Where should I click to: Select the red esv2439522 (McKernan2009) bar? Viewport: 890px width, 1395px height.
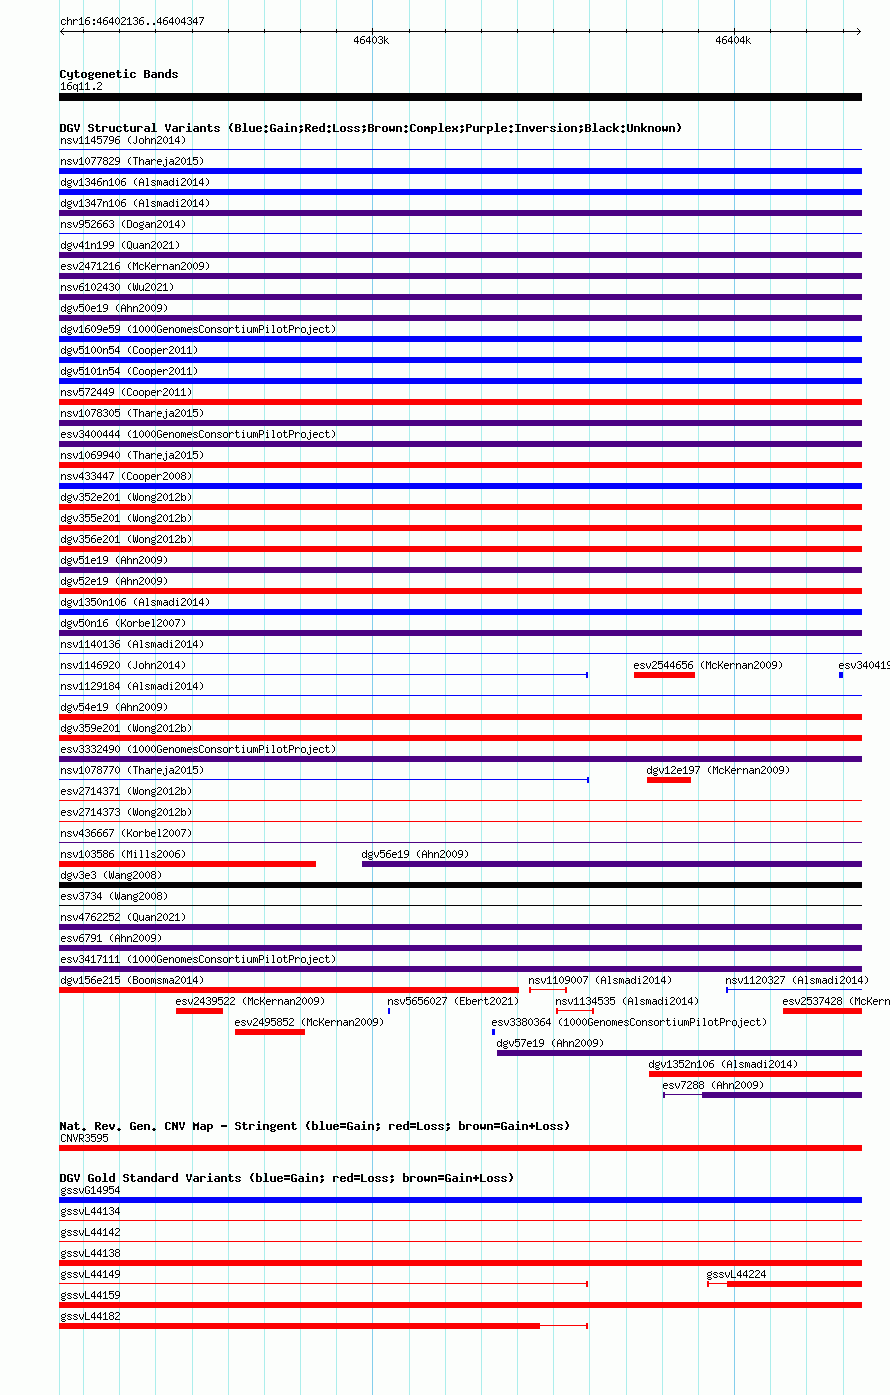tap(199, 1011)
